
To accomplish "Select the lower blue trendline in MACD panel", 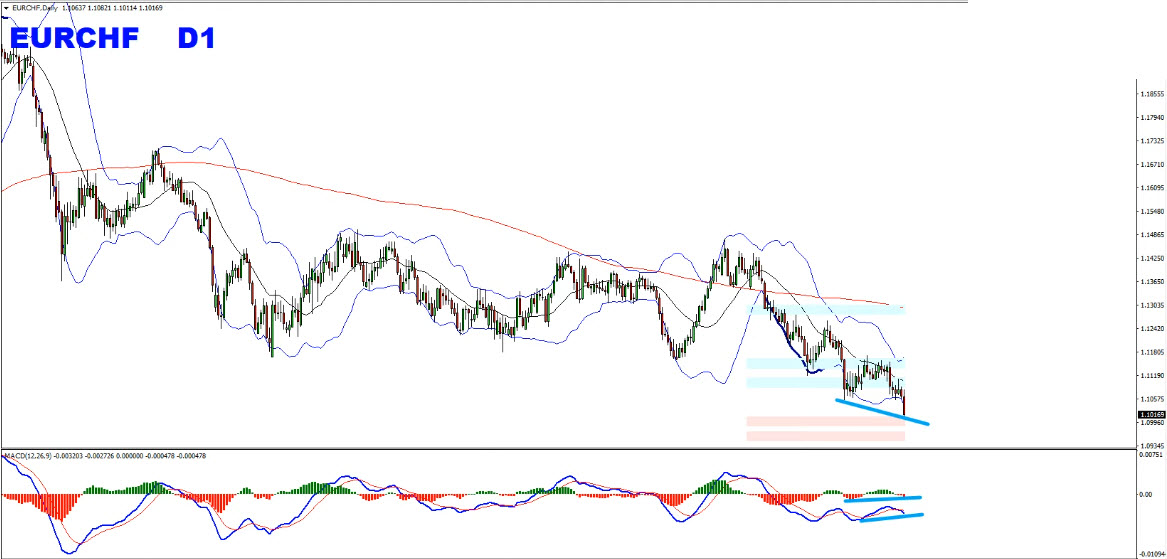I will pyautogui.click(x=890, y=517).
